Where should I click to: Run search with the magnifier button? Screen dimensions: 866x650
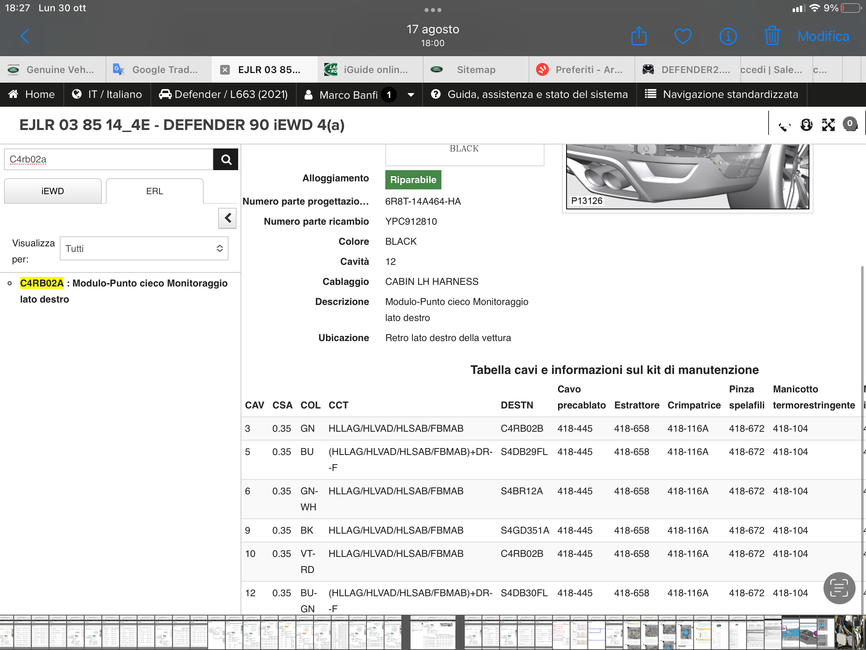[x=226, y=159]
